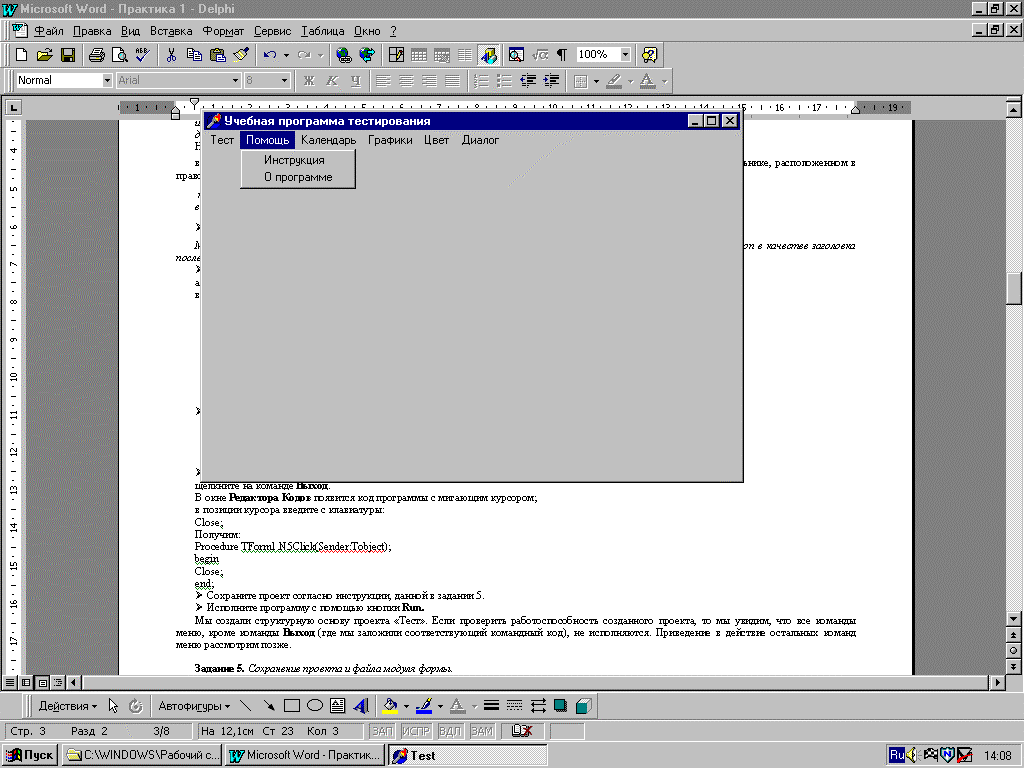This screenshot has width=1024, height=768.
Task: Expand the Borders button dropdown arrow
Action: pyautogui.click(x=596, y=81)
